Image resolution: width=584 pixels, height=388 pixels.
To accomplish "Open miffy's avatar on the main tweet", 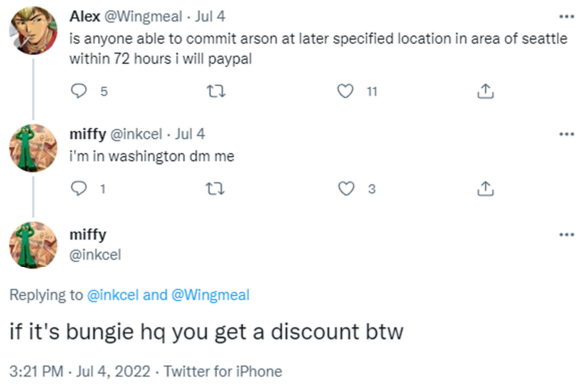I will (33, 245).
